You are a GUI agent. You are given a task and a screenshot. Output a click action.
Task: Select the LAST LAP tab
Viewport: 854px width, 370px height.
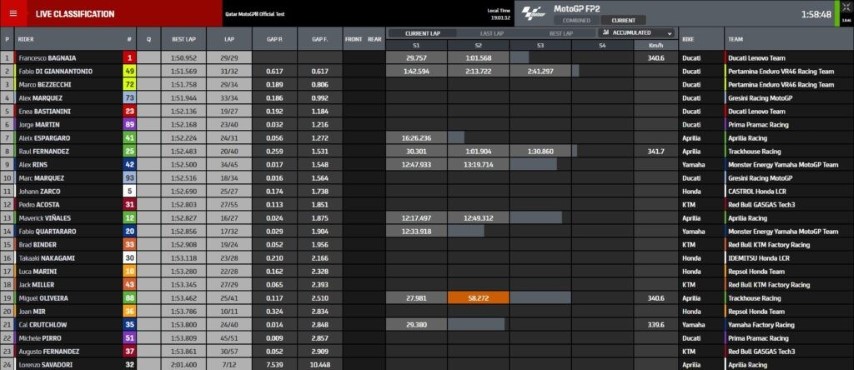click(x=491, y=33)
